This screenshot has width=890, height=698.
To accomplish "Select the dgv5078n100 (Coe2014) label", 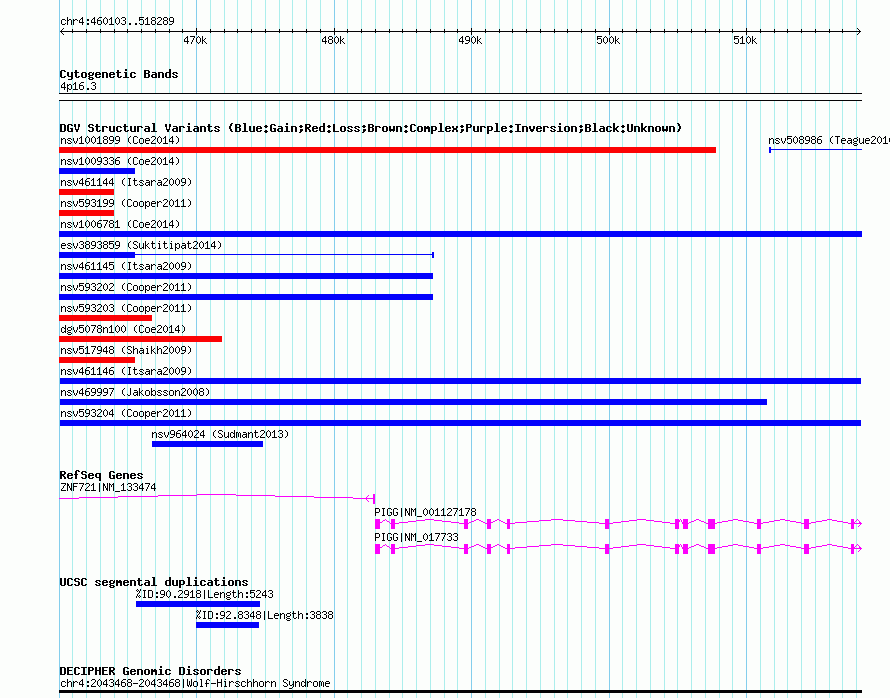I will [x=123, y=329].
